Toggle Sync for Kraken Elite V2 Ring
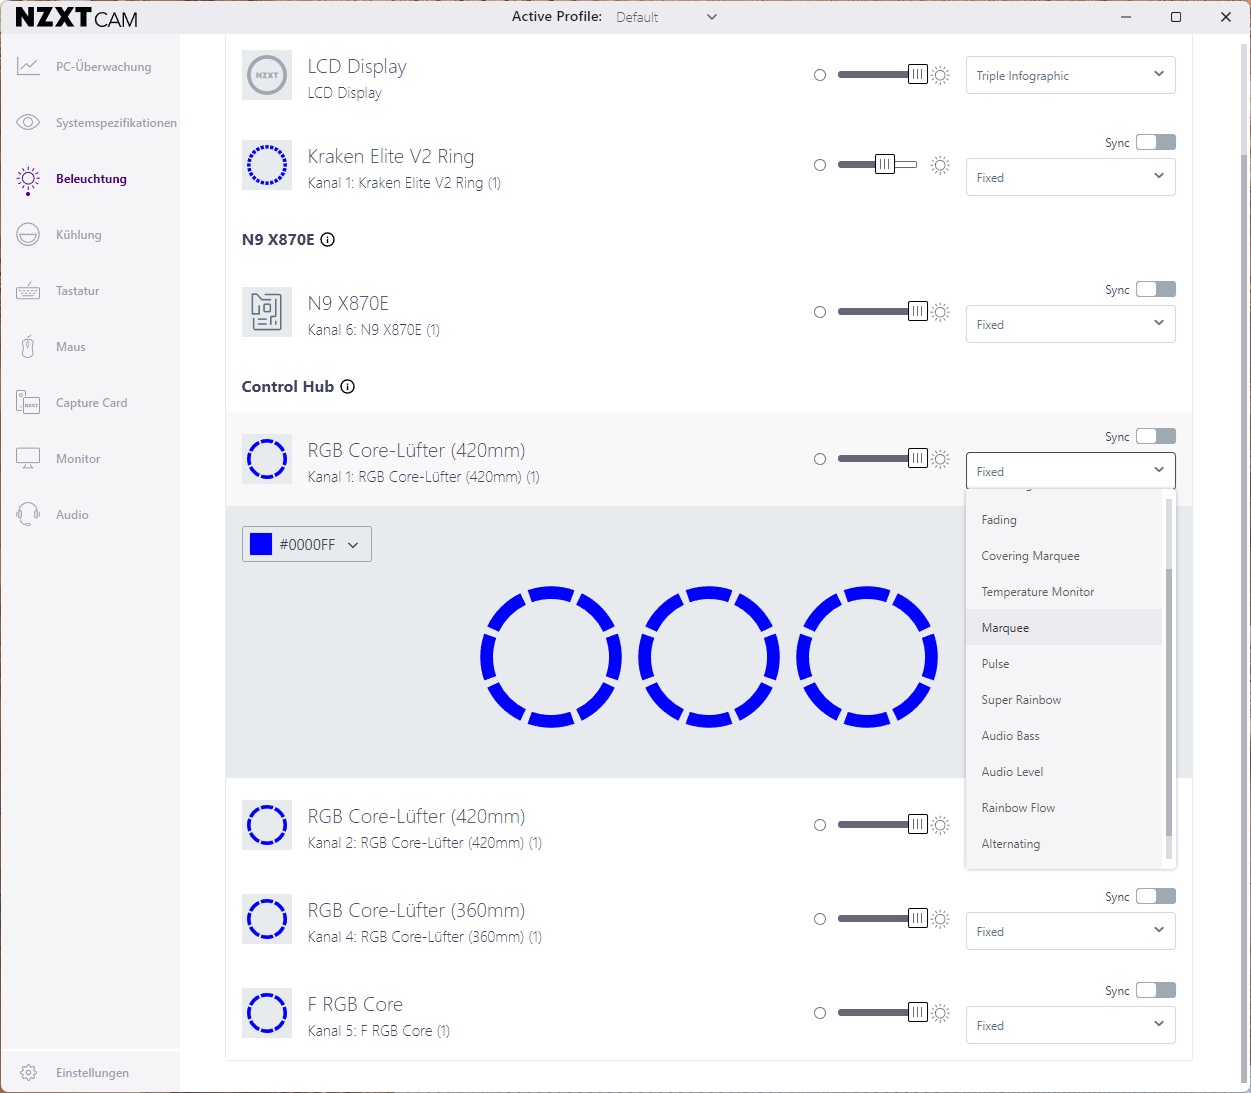The image size is (1251, 1093). 1156,142
